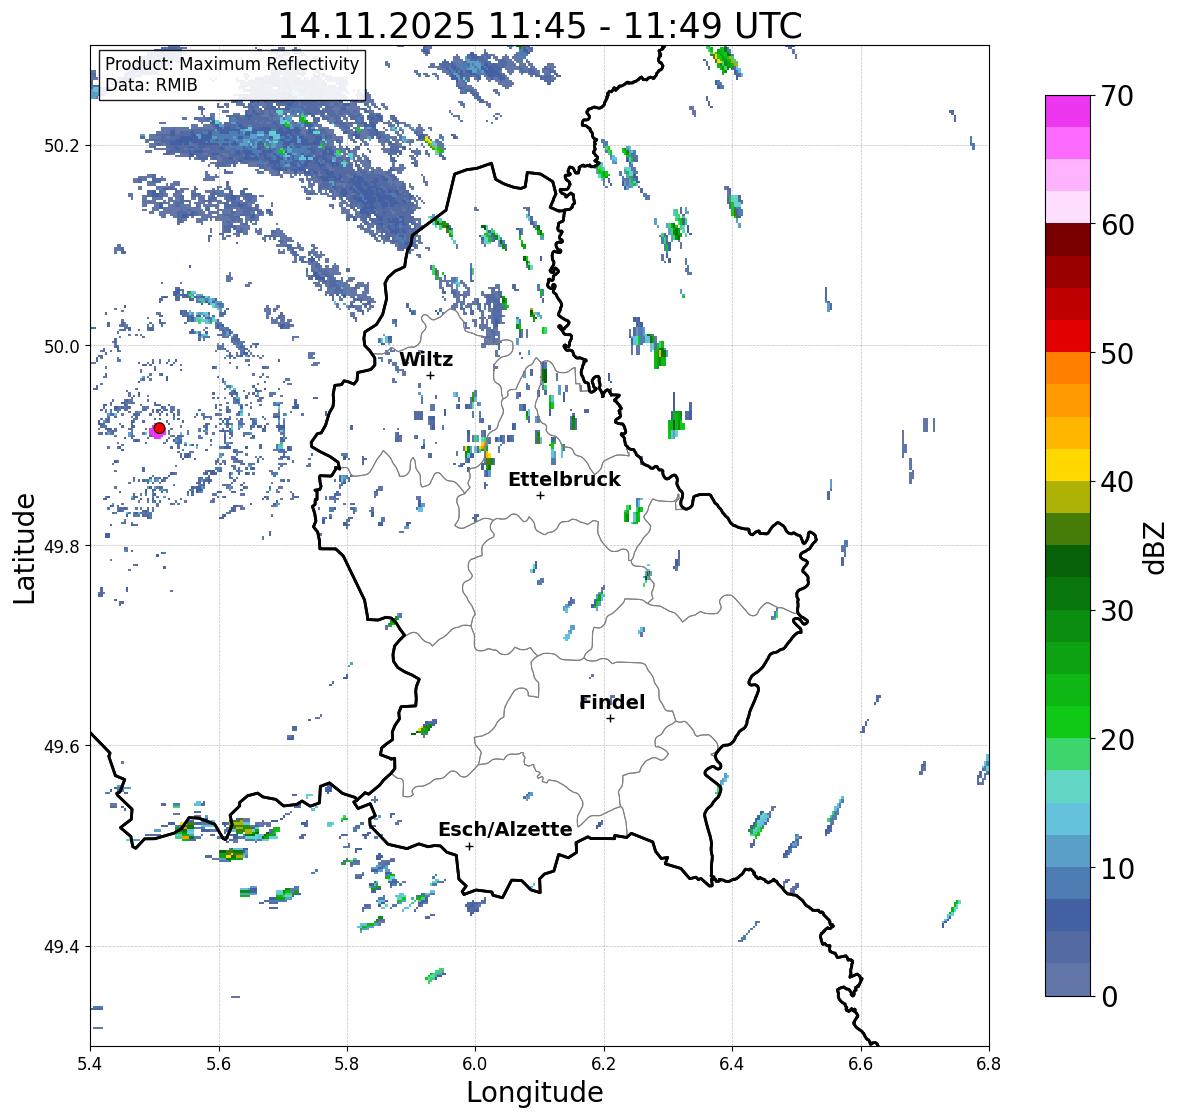Click colorbar tick label 70

coord(1117,96)
